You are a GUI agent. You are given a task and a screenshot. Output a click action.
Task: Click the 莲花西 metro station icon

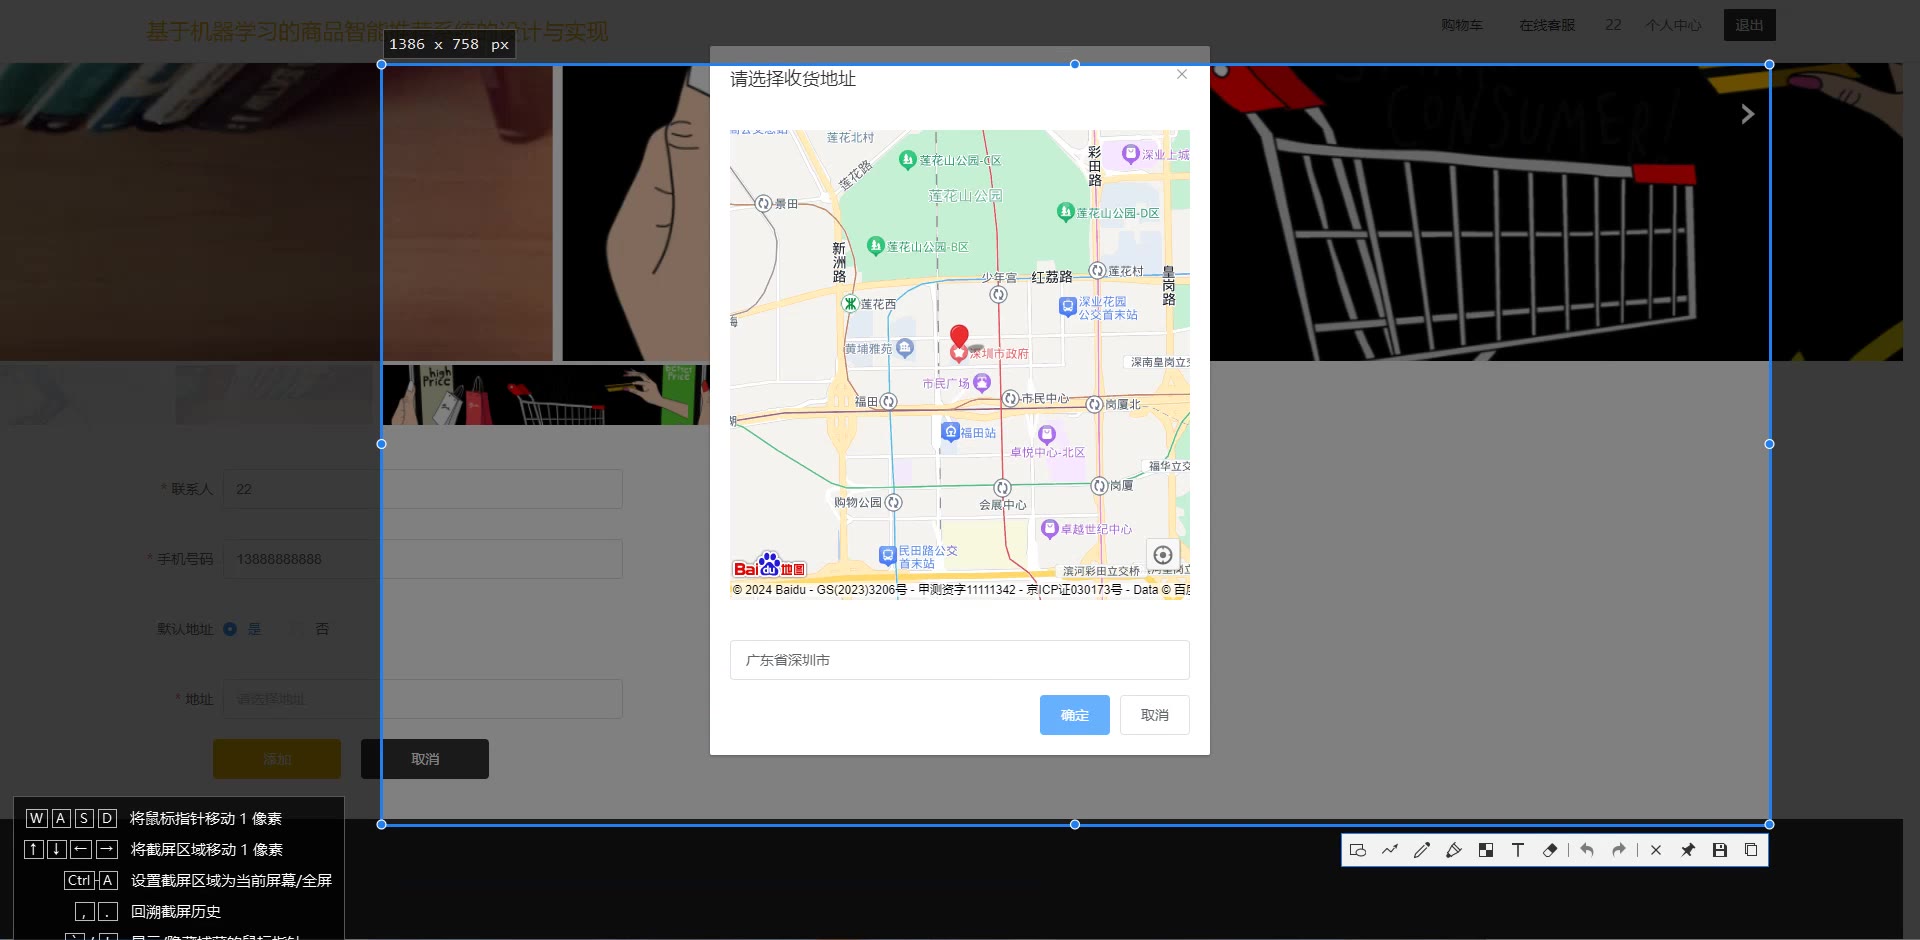pyautogui.click(x=850, y=303)
